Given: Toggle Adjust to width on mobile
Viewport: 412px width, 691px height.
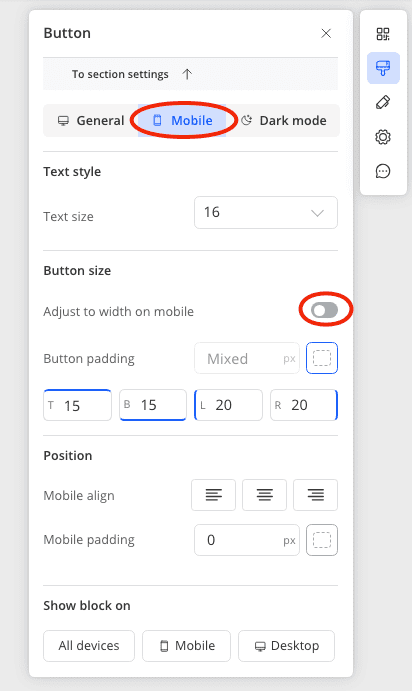Looking at the screenshot, I should (x=325, y=310).
